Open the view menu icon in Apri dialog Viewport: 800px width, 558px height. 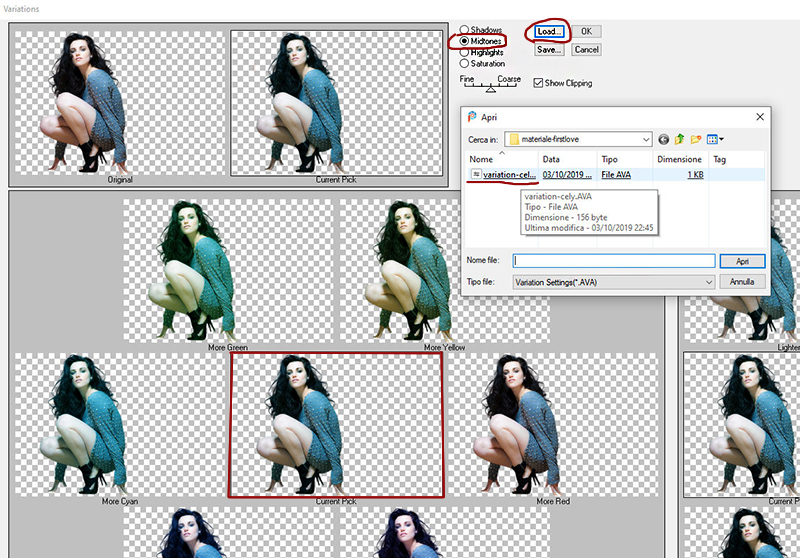click(715, 139)
